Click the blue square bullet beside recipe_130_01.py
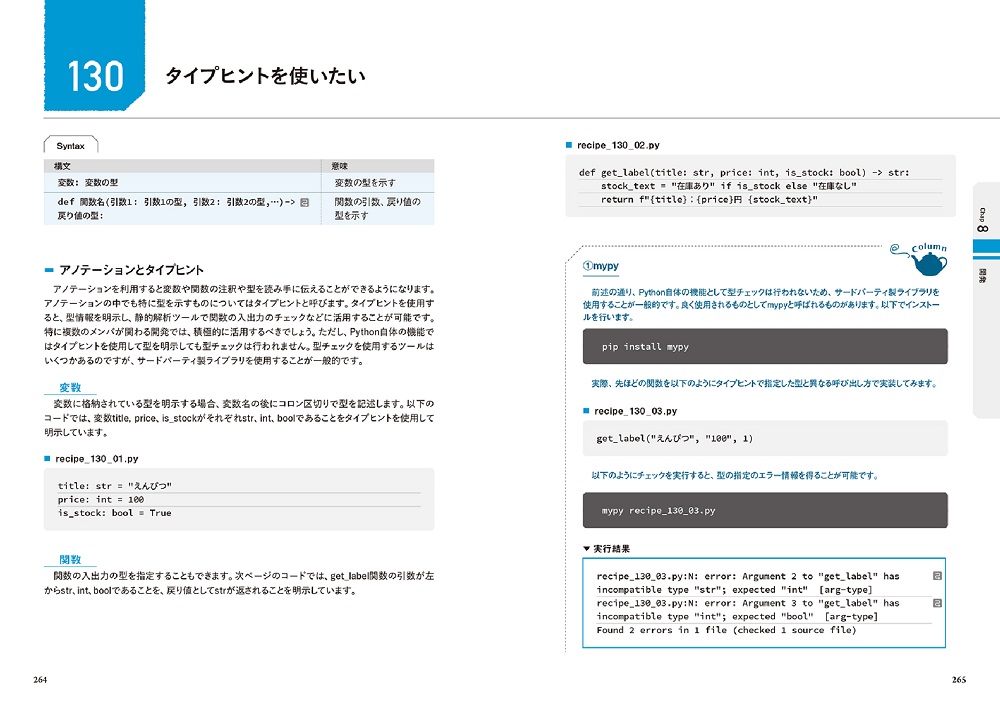This screenshot has width=1000, height=709. [x=47, y=458]
